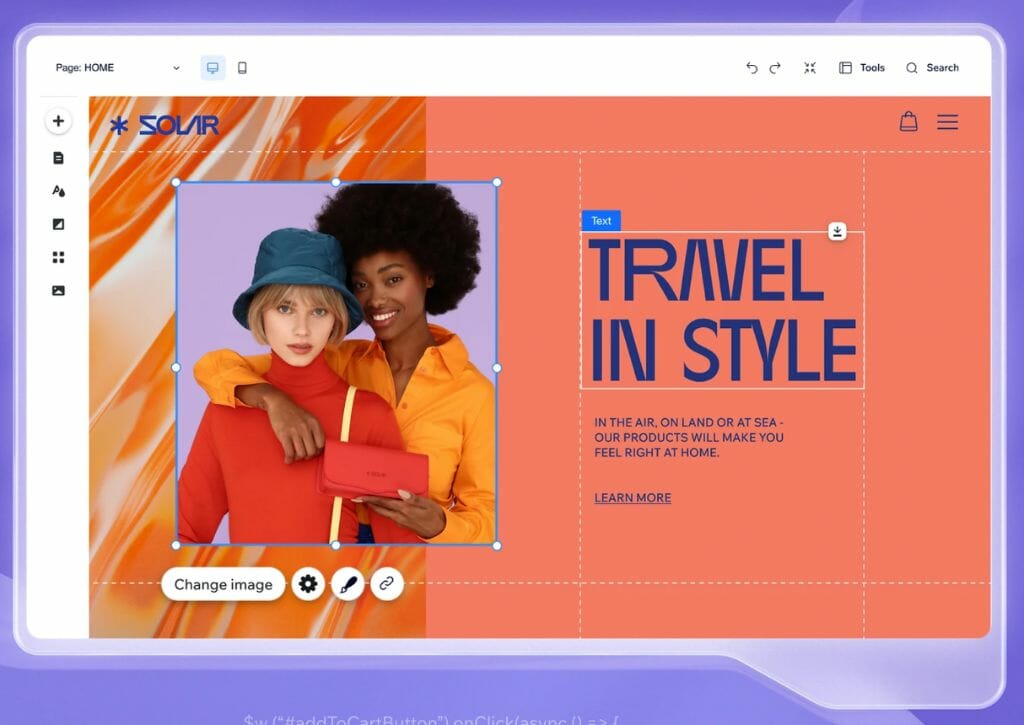Expand the Page: HOME dropdown
The height and width of the screenshot is (725, 1024).
coord(118,68)
